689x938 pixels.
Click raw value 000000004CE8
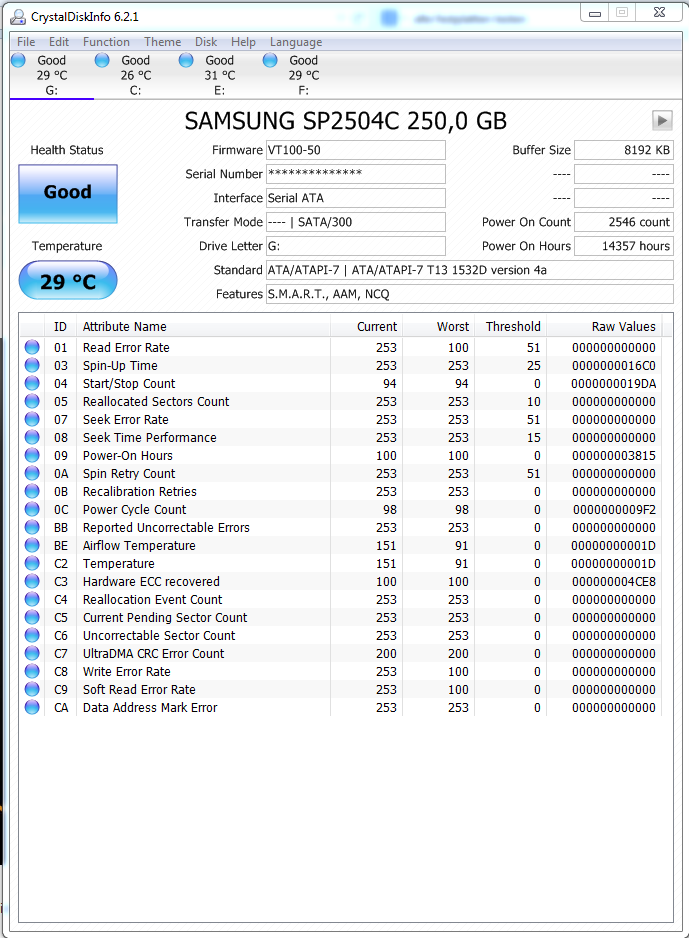click(614, 581)
